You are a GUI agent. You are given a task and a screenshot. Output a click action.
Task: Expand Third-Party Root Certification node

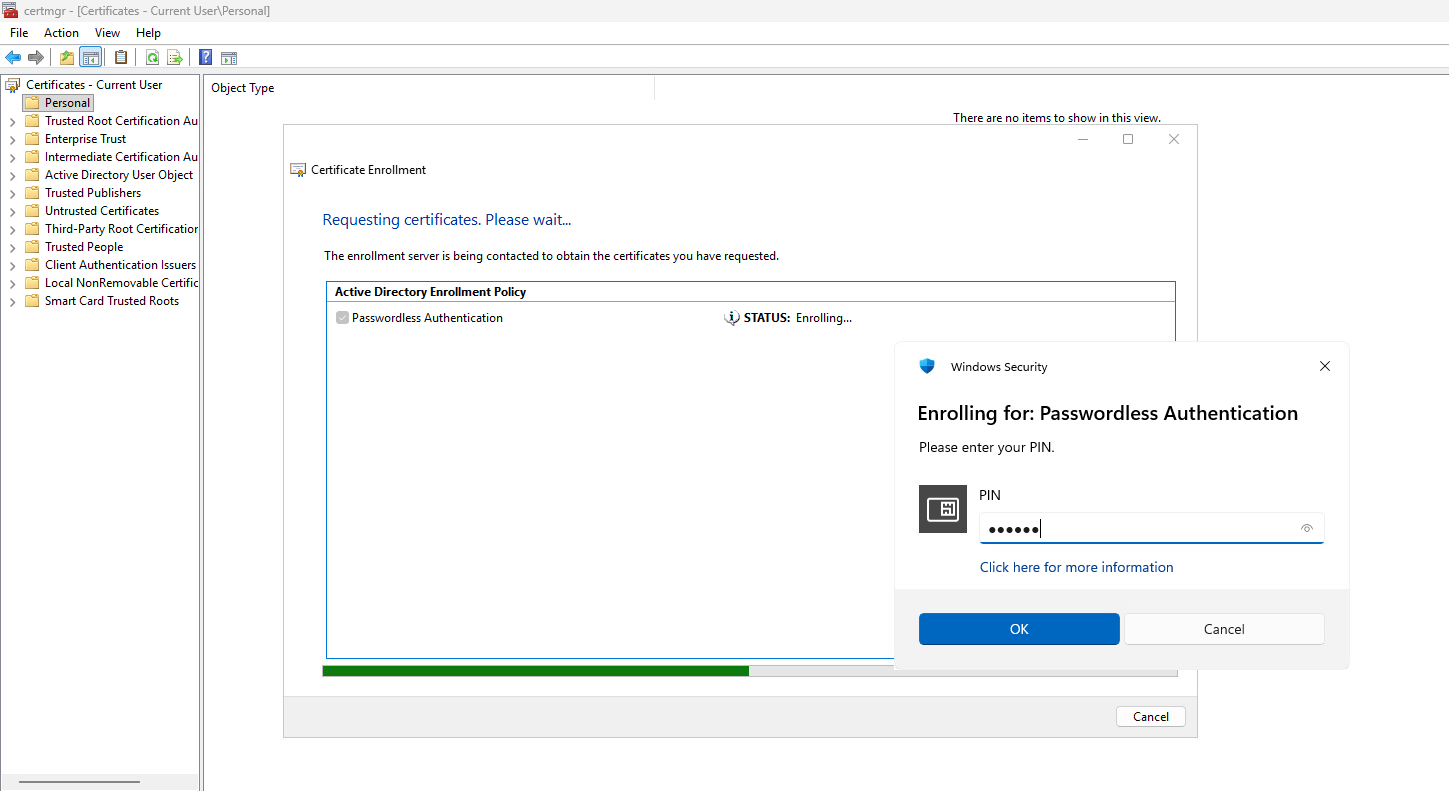pyautogui.click(x=12, y=229)
